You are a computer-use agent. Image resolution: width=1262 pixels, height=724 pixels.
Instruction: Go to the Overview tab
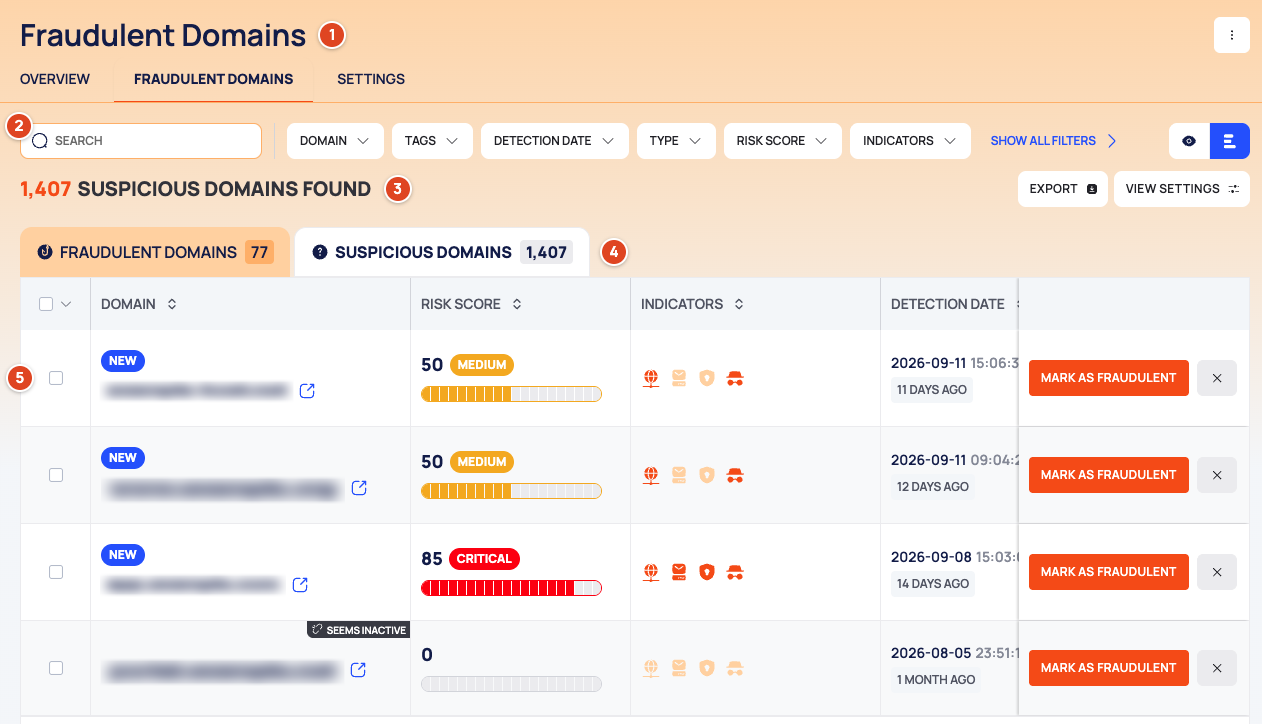pos(55,79)
